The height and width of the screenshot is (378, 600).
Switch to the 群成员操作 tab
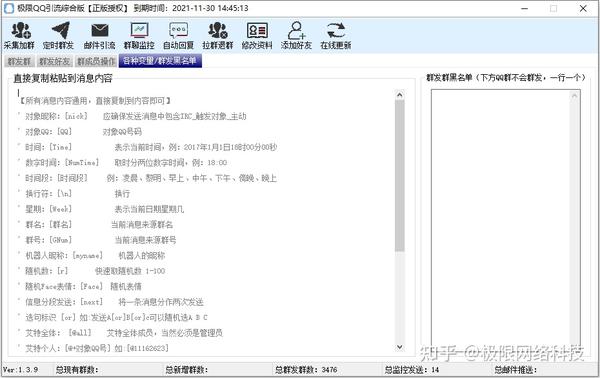(96, 61)
